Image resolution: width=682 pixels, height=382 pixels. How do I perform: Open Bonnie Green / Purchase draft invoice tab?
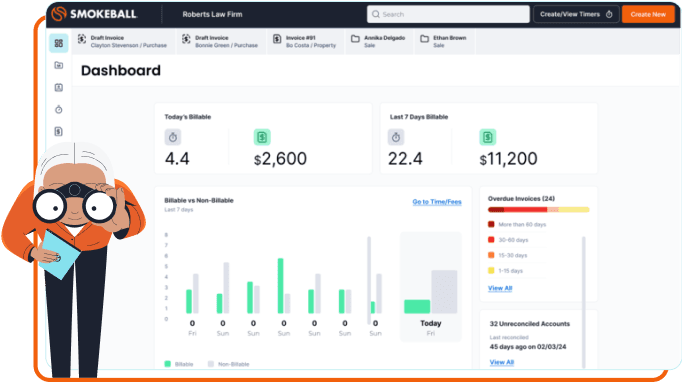(x=221, y=41)
